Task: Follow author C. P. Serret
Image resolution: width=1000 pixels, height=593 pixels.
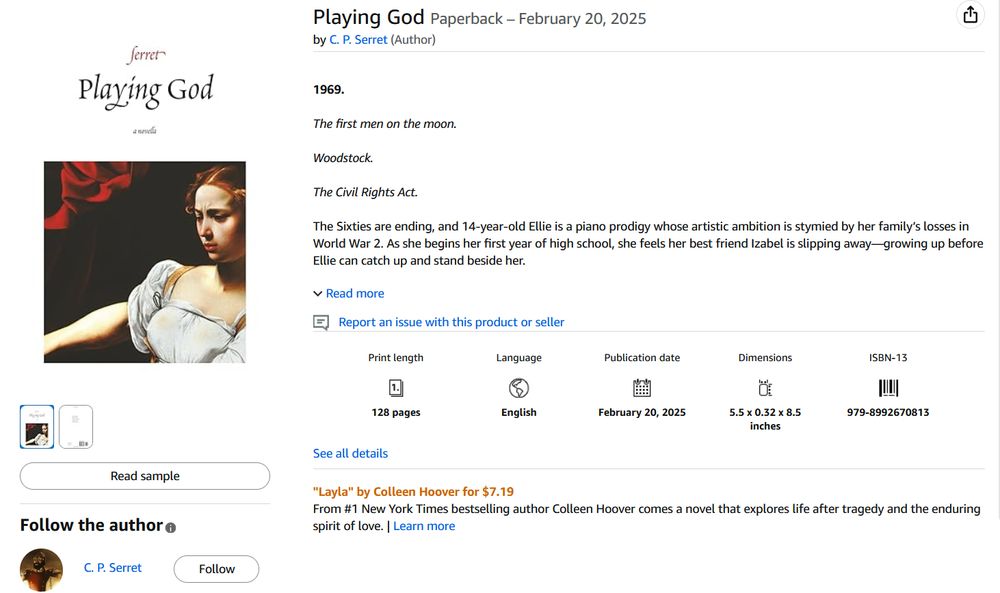Action: [x=216, y=569]
